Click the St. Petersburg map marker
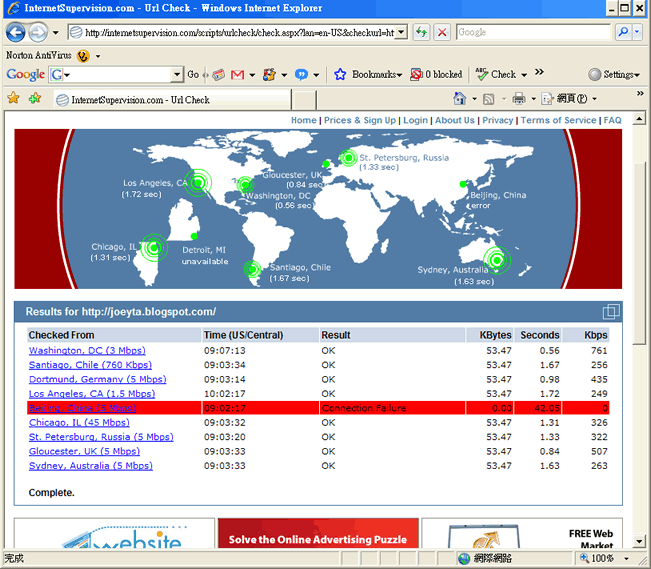Viewport: 651px width, 569px height. 348,157
